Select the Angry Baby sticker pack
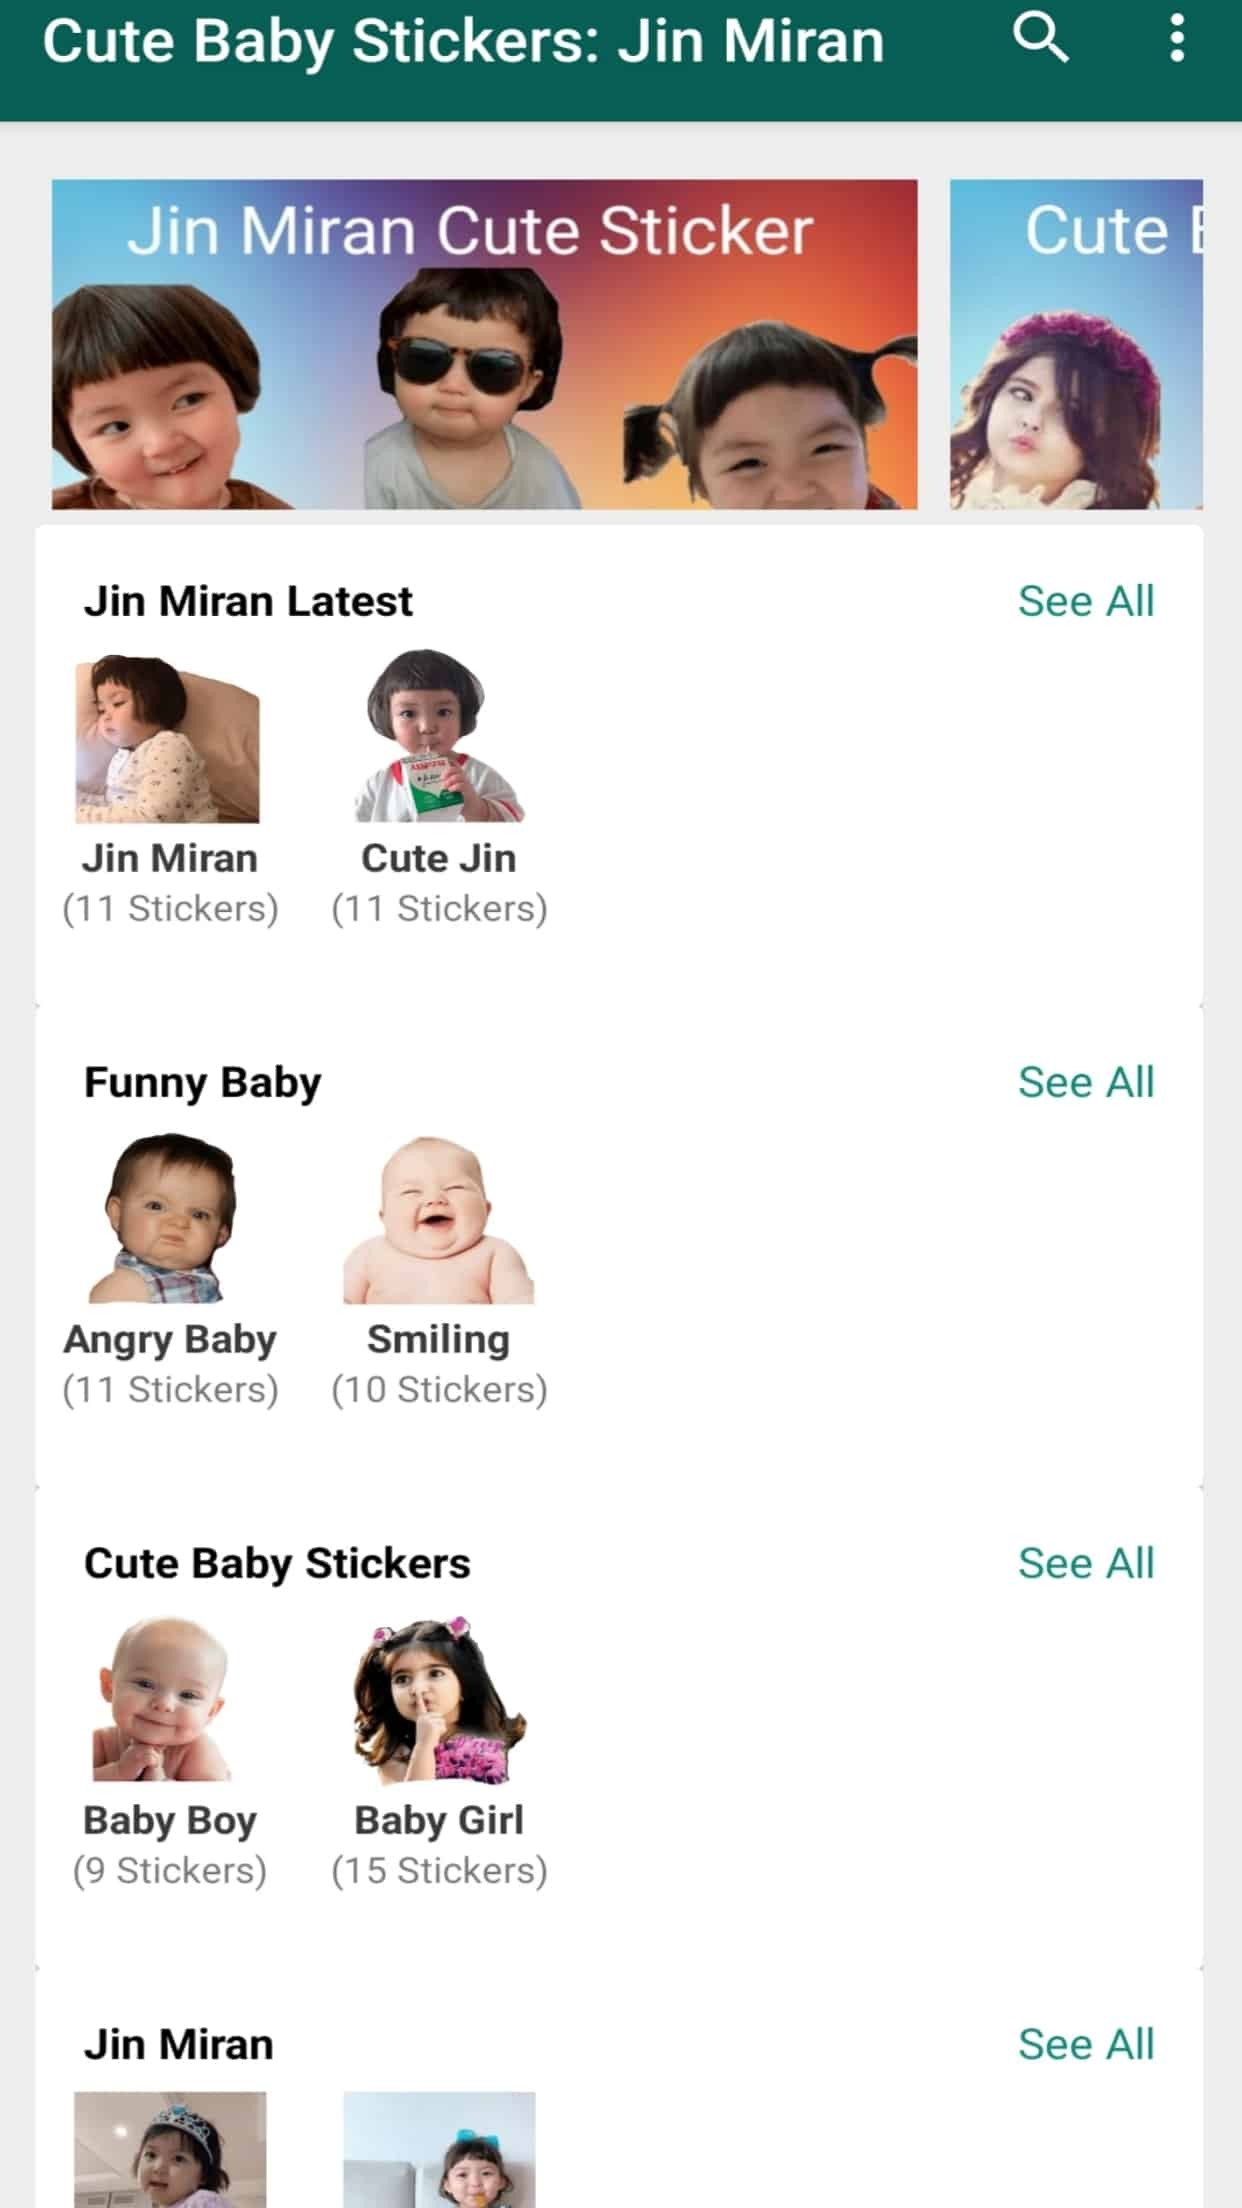The image size is (1242, 2208). tap(168, 1219)
